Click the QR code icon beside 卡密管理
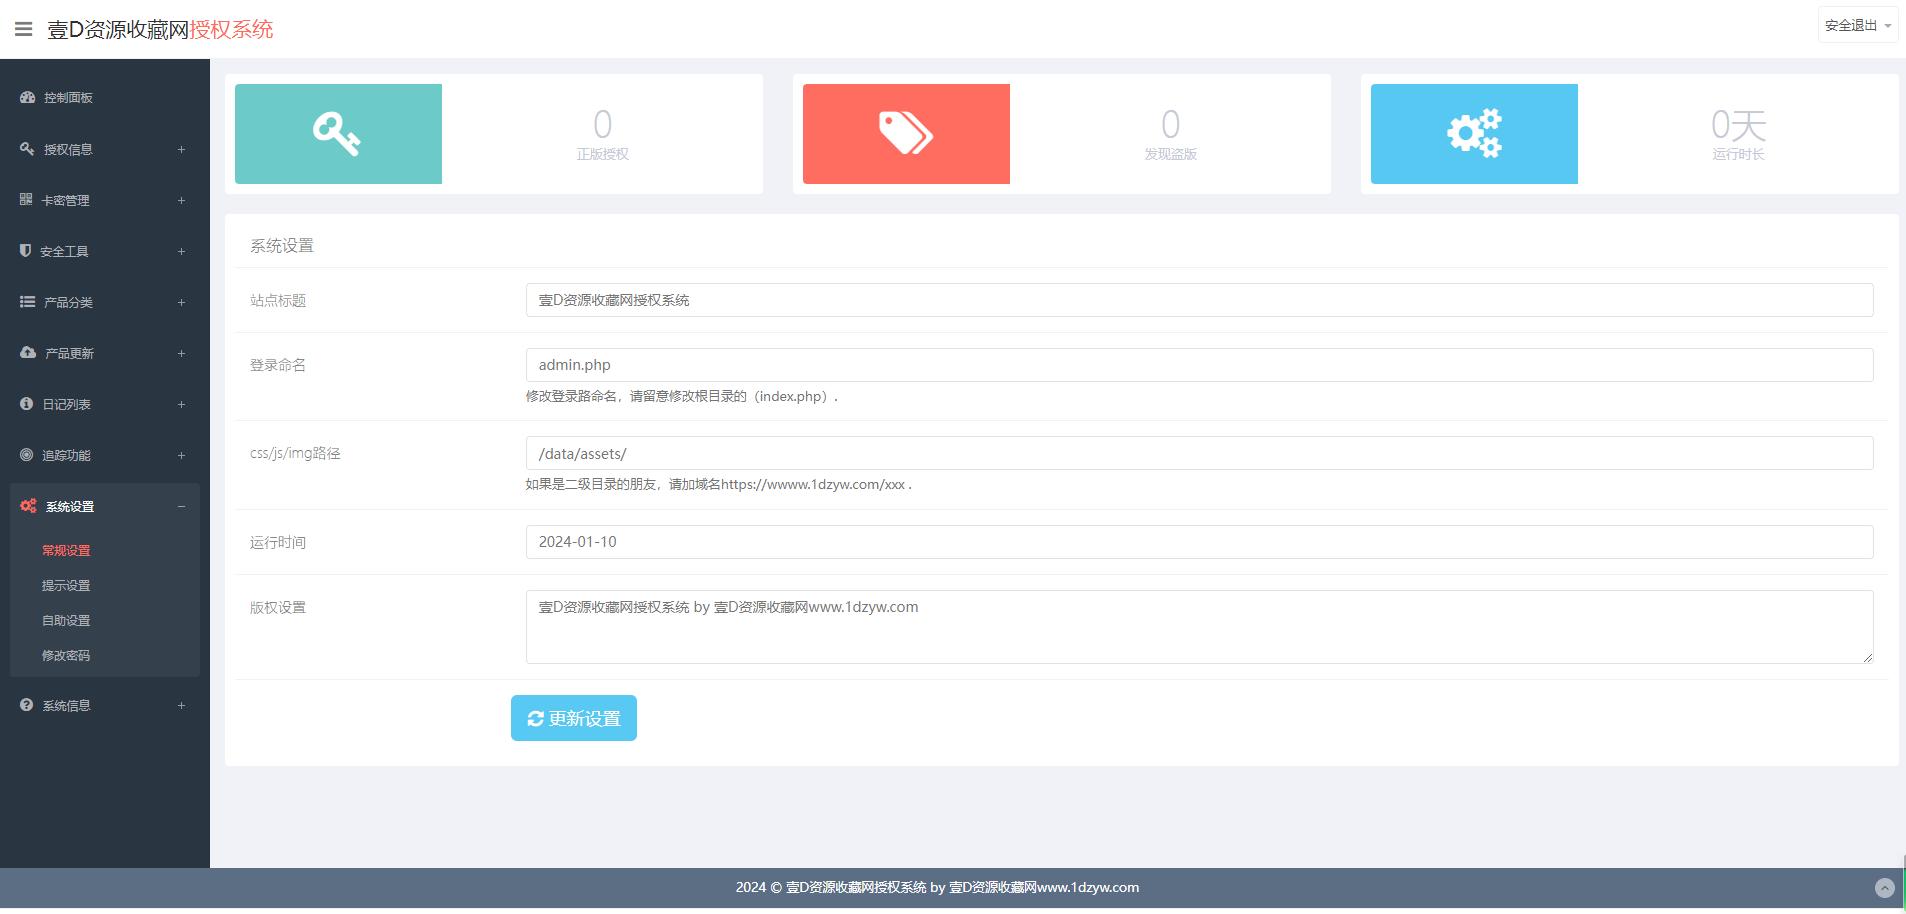Image resolution: width=1906 pixels, height=914 pixels. [26, 199]
